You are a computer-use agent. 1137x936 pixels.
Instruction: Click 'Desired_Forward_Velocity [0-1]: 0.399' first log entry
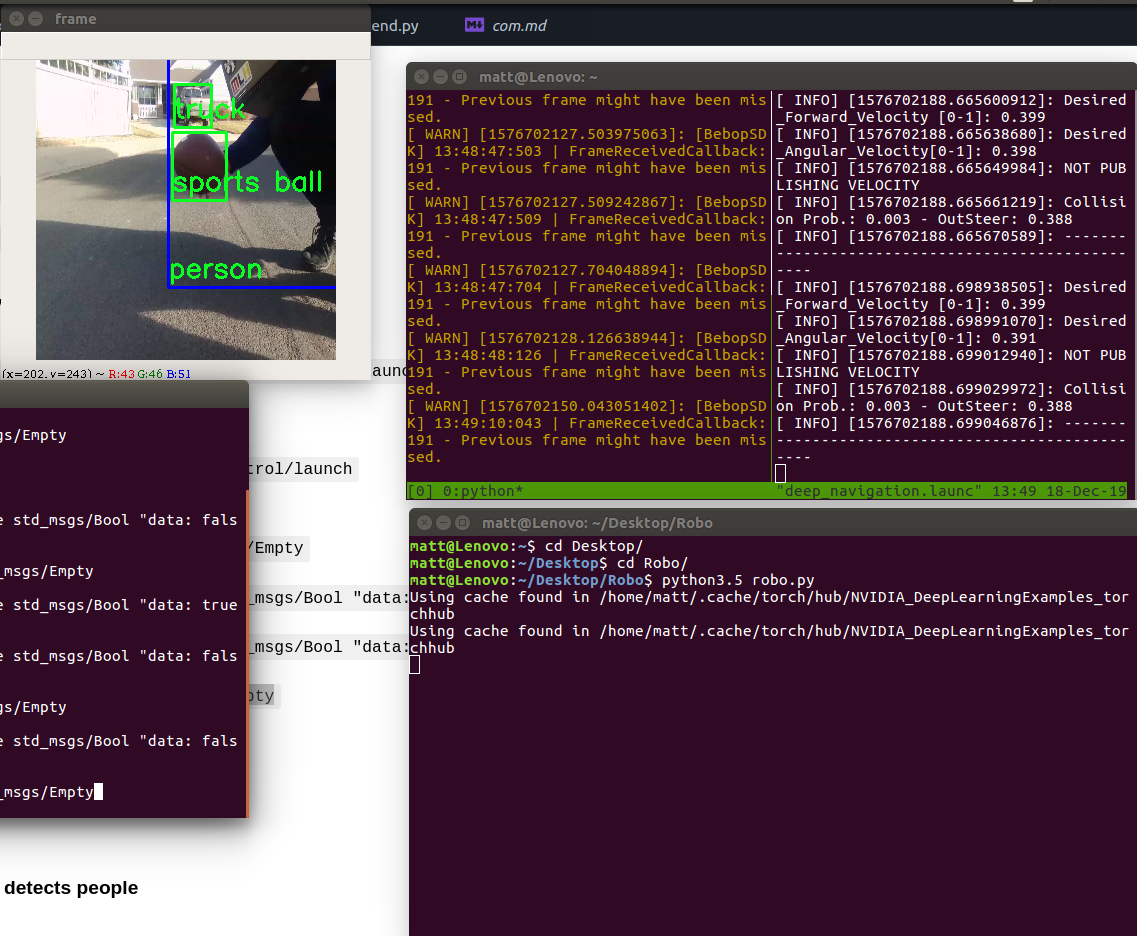(x=951, y=108)
